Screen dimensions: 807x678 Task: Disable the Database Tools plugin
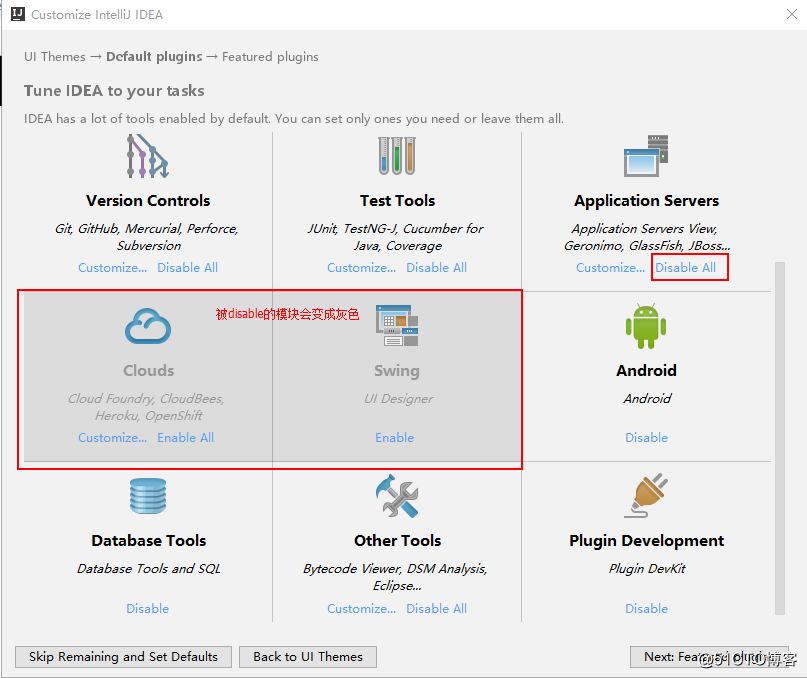tap(148, 609)
